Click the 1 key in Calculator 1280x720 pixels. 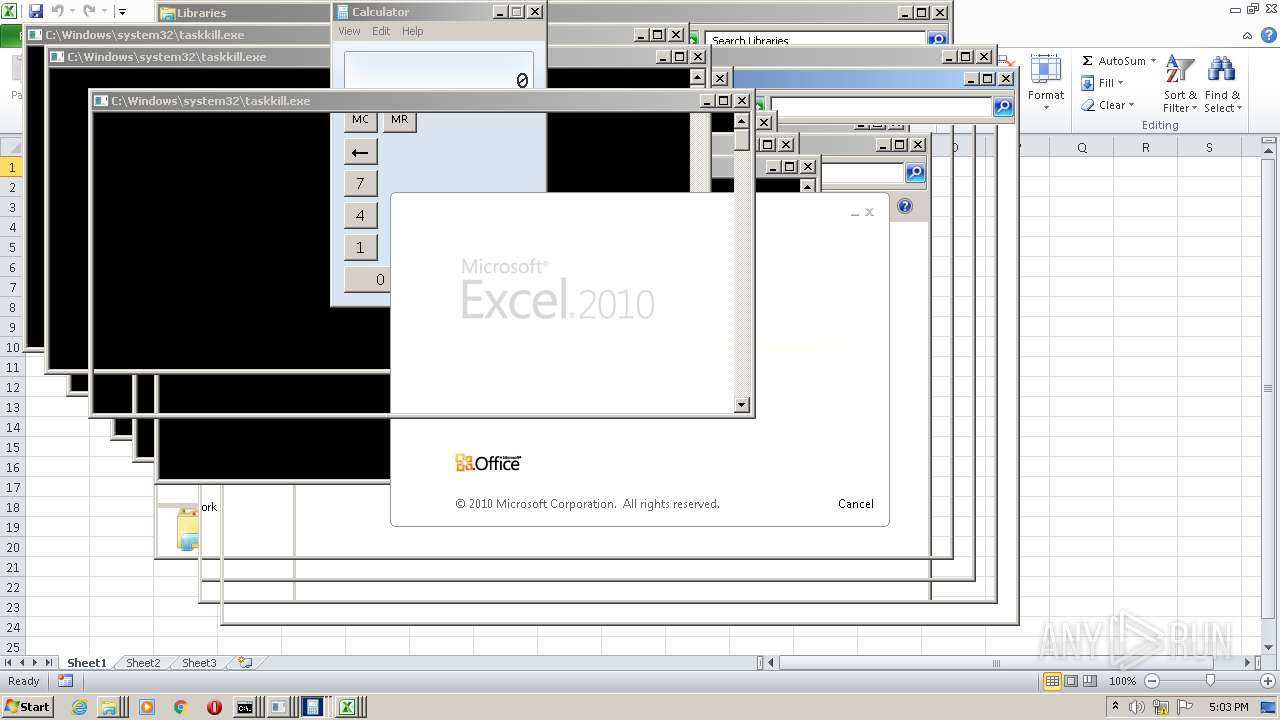360,247
